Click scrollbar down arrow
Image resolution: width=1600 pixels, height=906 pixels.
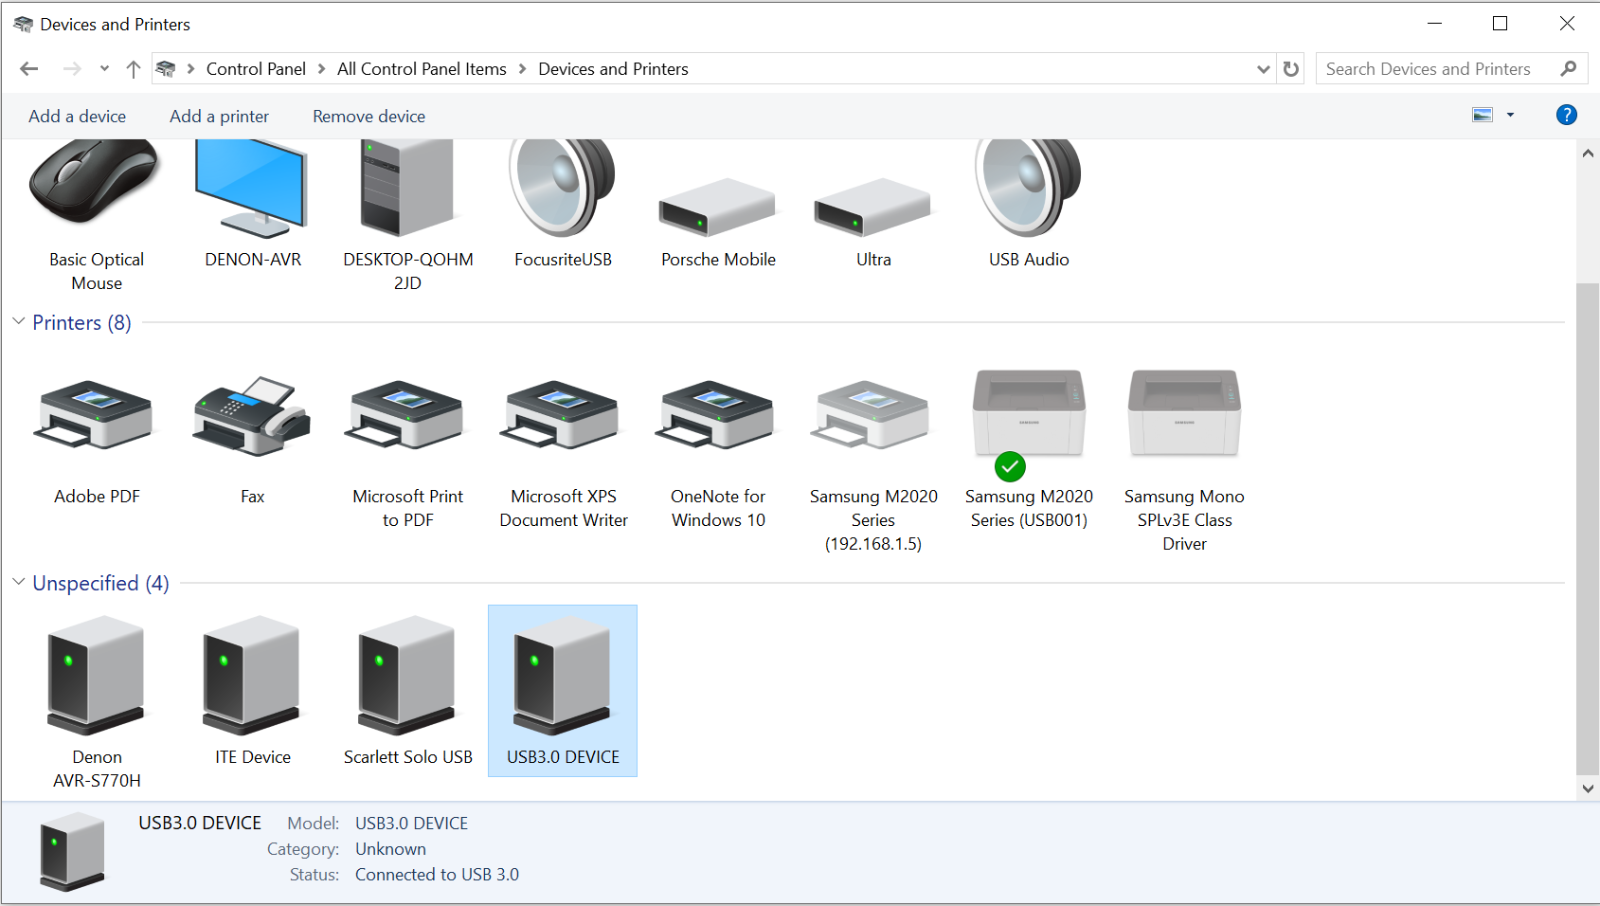pyautogui.click(x=1588, y=788)
